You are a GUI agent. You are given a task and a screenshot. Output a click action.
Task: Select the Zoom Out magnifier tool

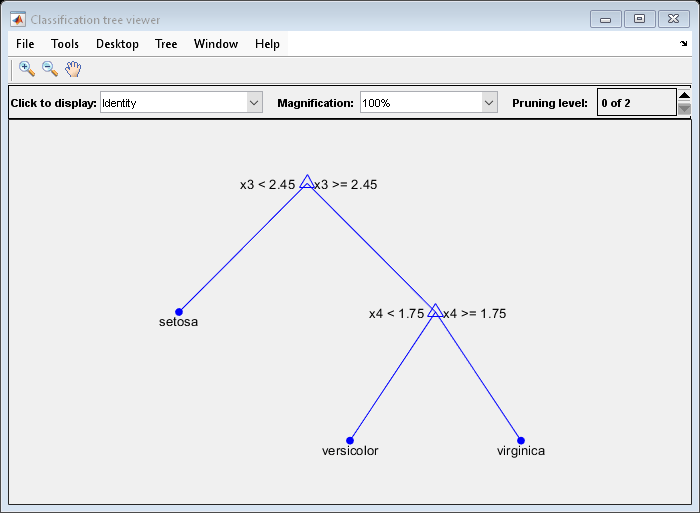coord(49,69)
